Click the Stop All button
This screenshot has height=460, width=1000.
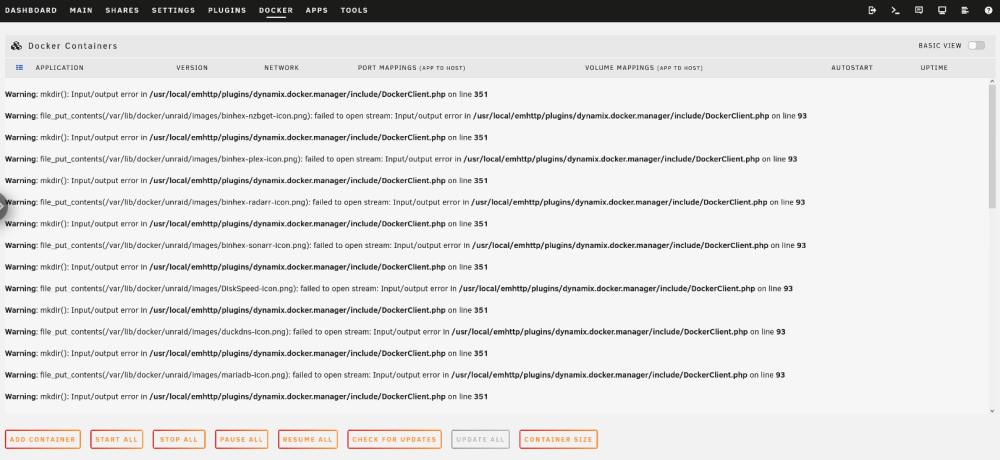tap(179, 440)
